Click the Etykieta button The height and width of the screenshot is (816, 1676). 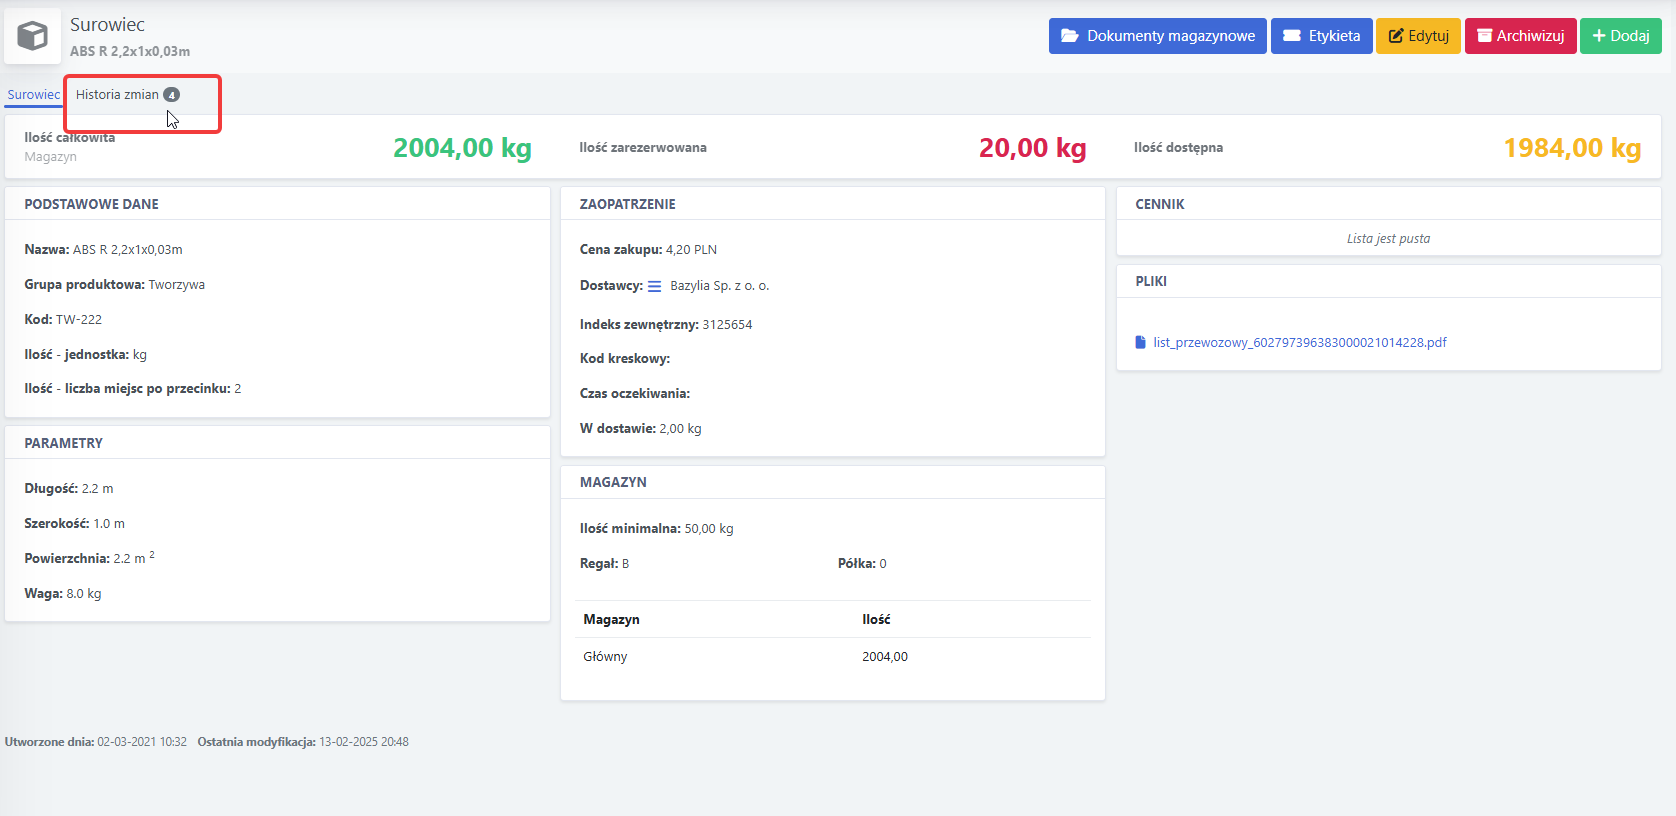1321,36
